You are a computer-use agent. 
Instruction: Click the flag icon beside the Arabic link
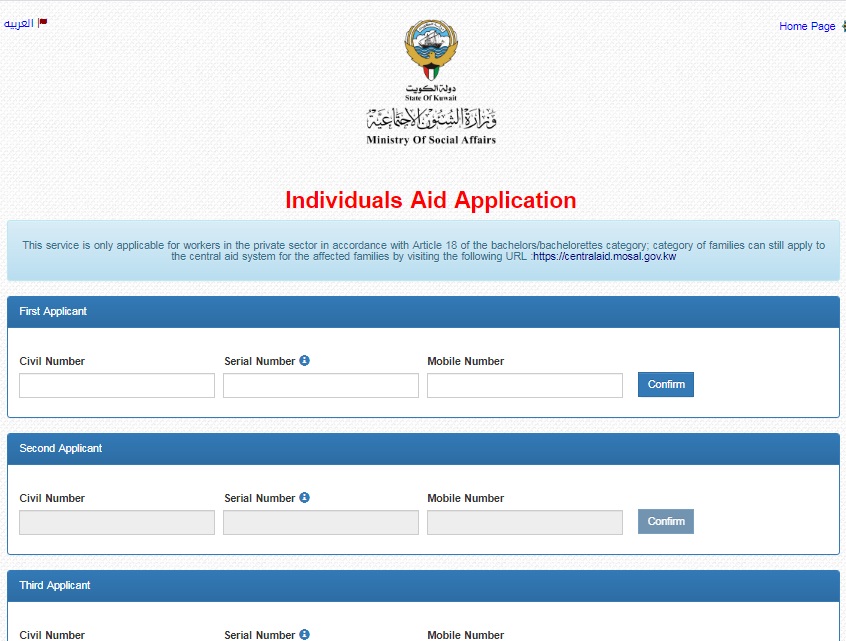tap(43, 23)
